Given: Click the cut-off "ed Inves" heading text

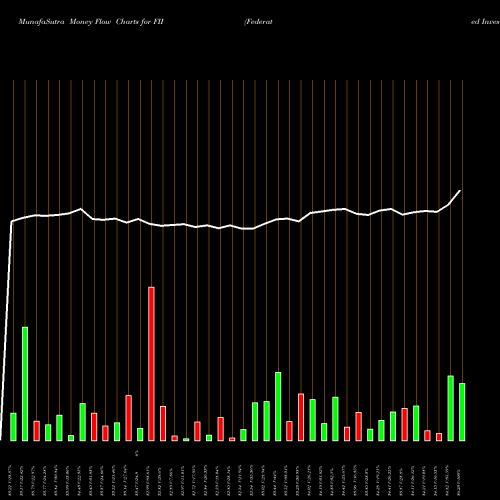Looking at the screenshot, I should pyautogui.click(x=485, y=22).
